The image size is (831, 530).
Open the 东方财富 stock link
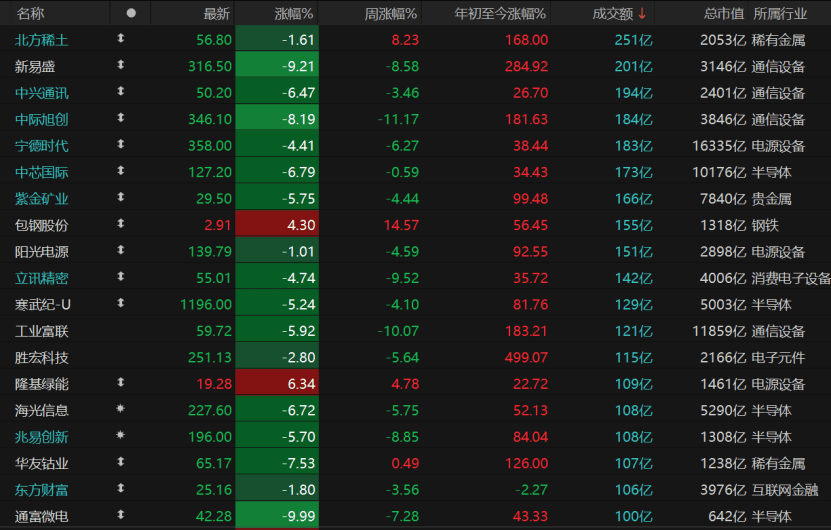point(42,488)
